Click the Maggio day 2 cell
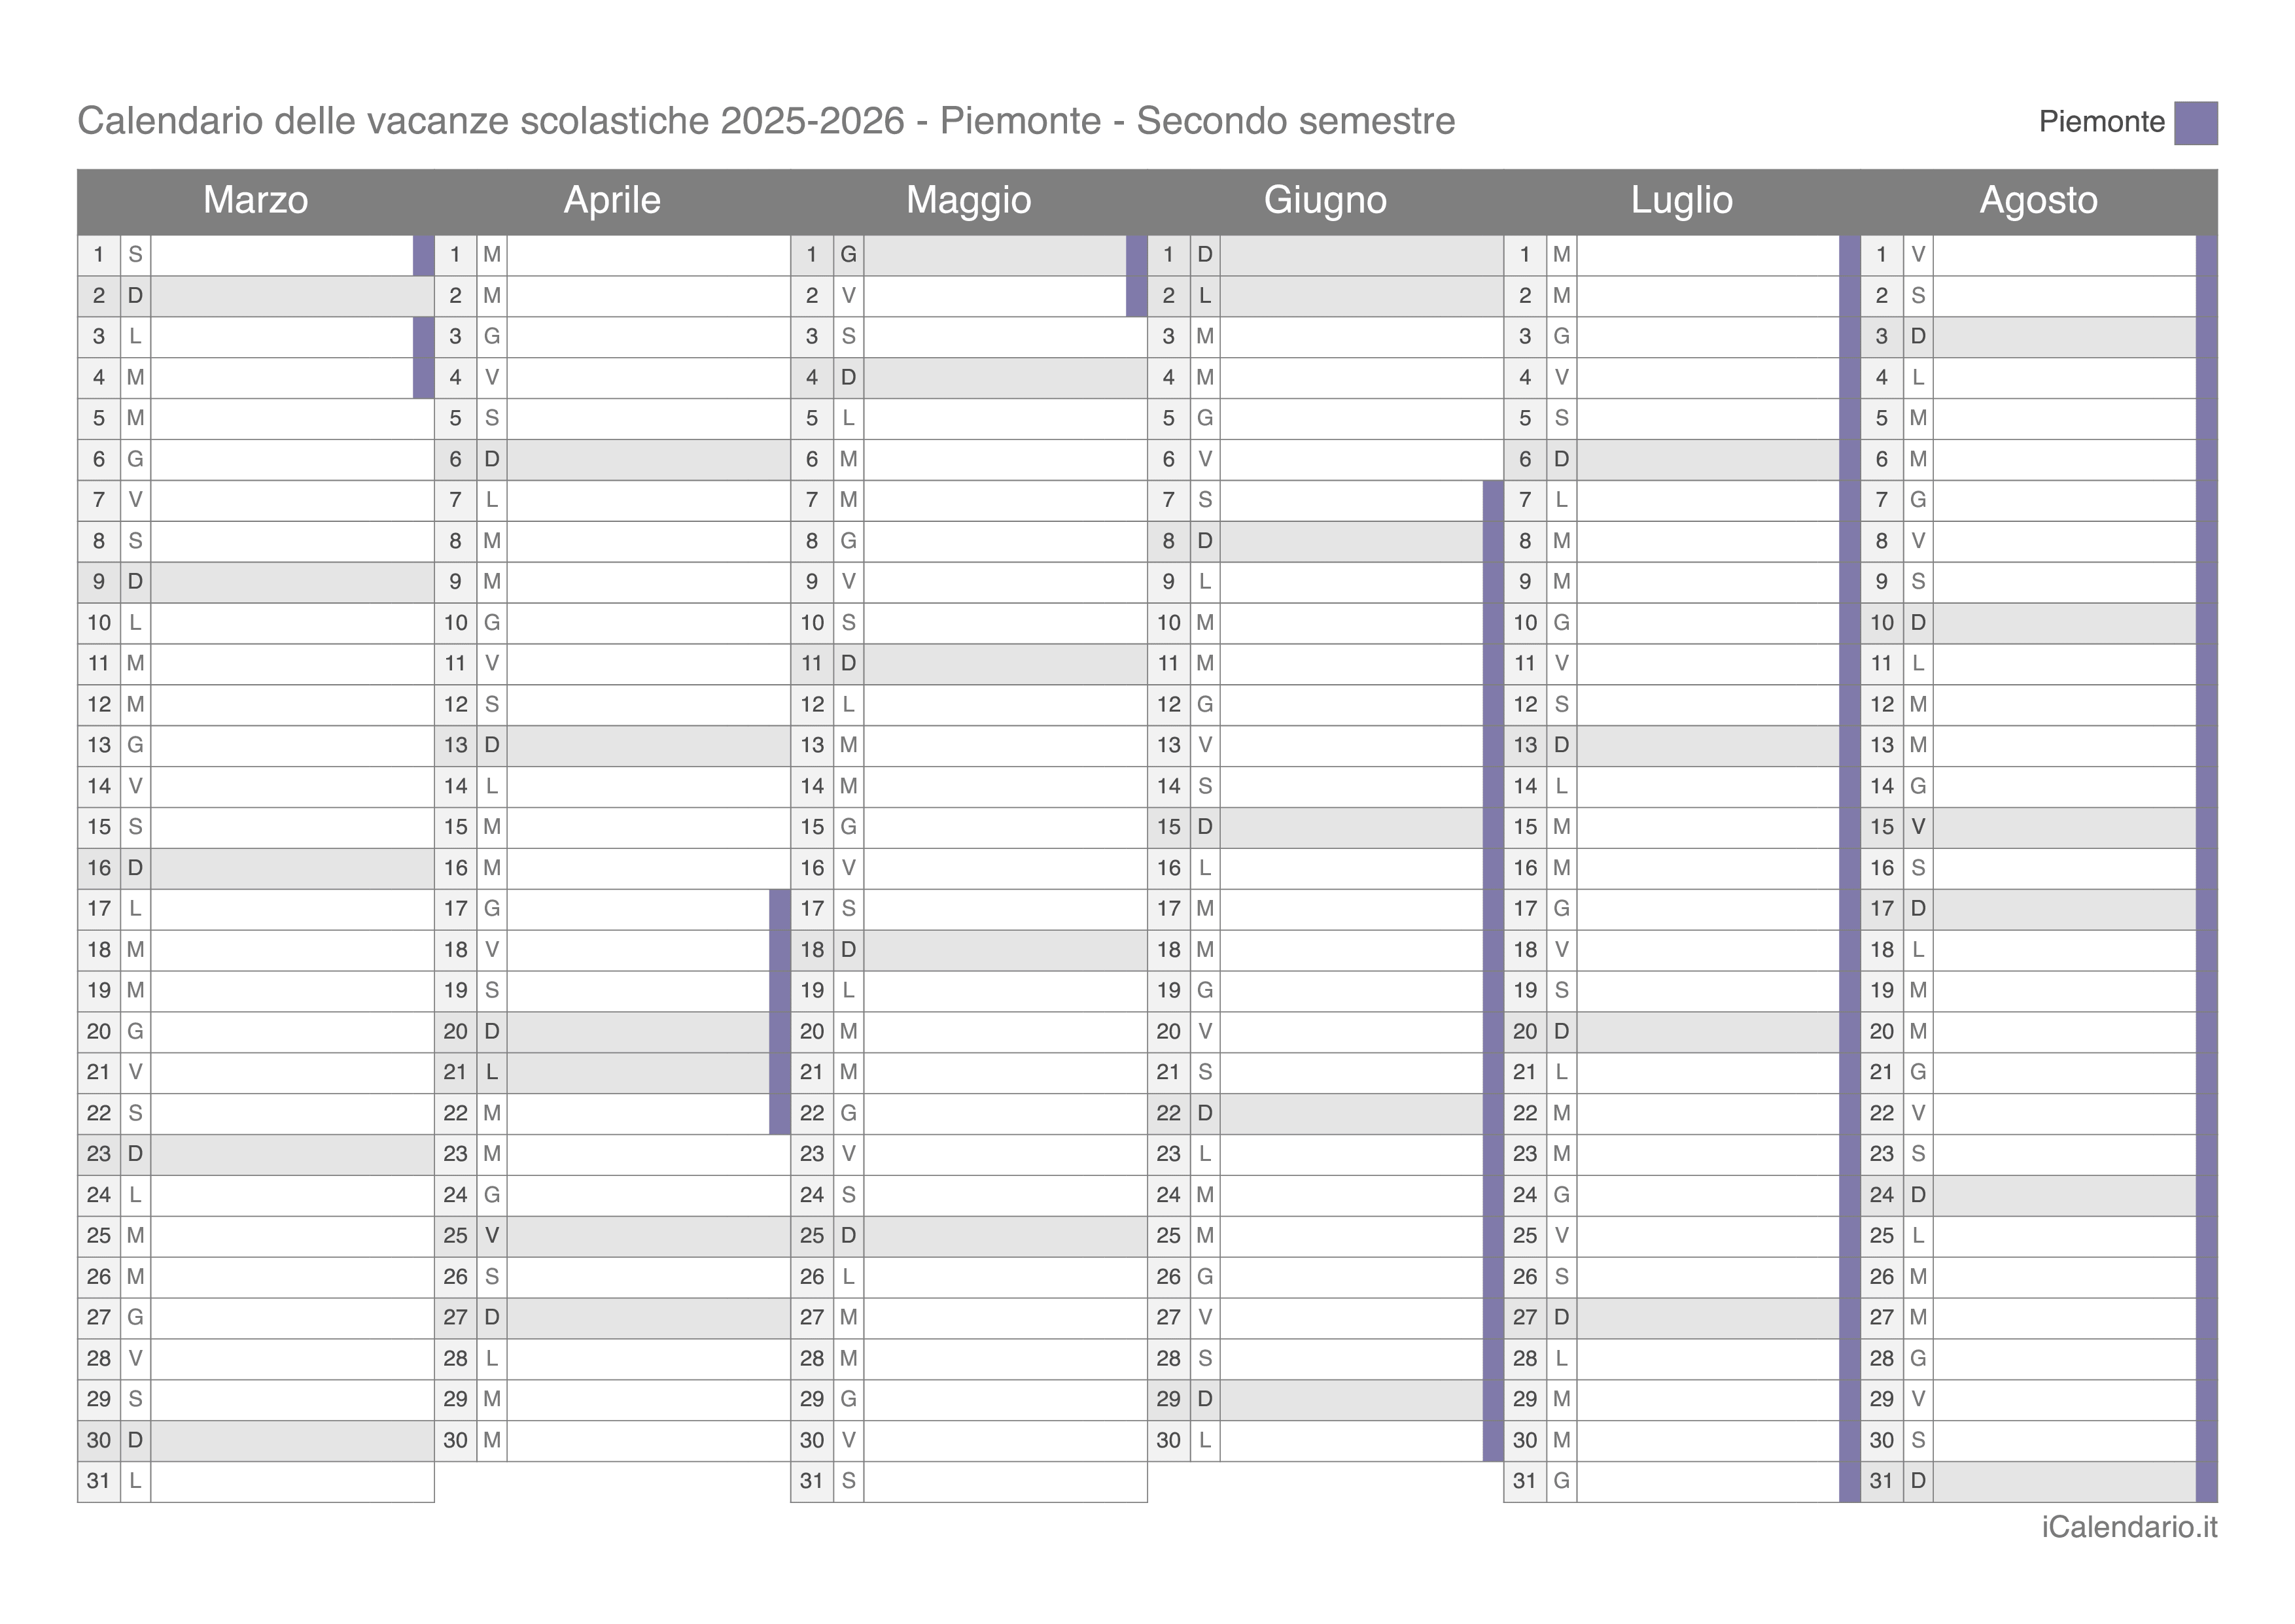The image size is (2295, 1624). tap(969, 296)
